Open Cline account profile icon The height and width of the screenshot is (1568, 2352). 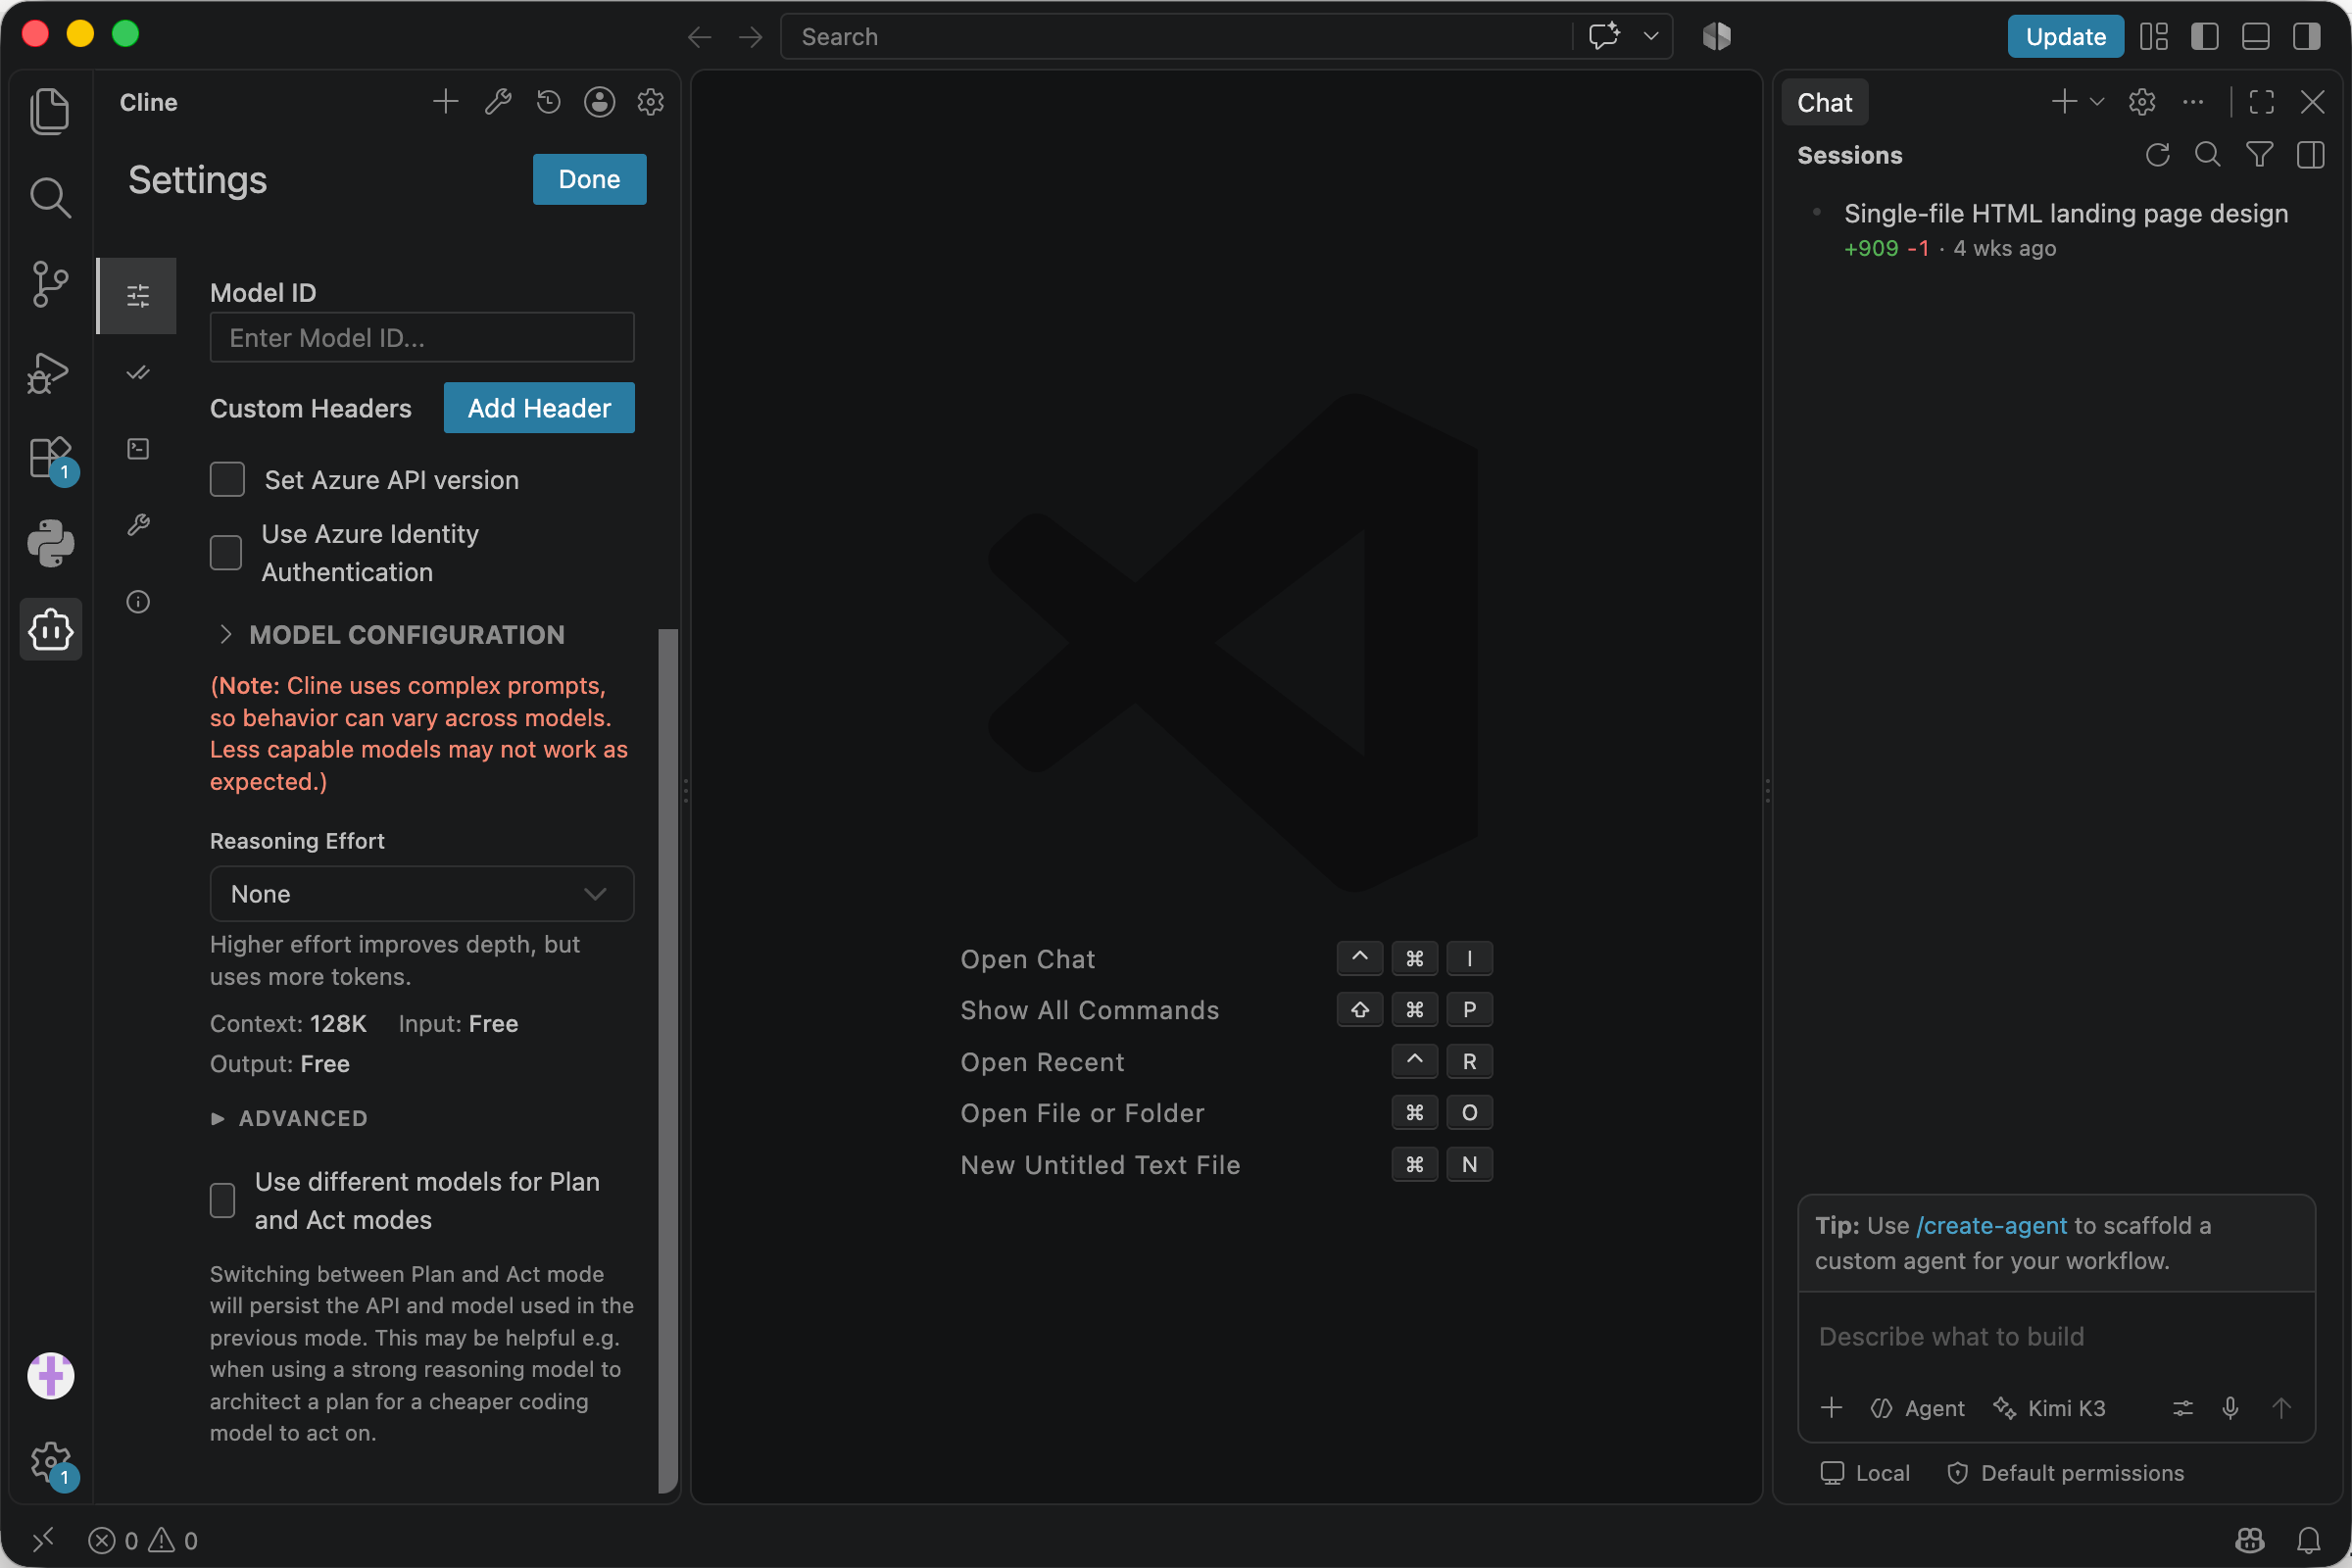tap(599, 102)
